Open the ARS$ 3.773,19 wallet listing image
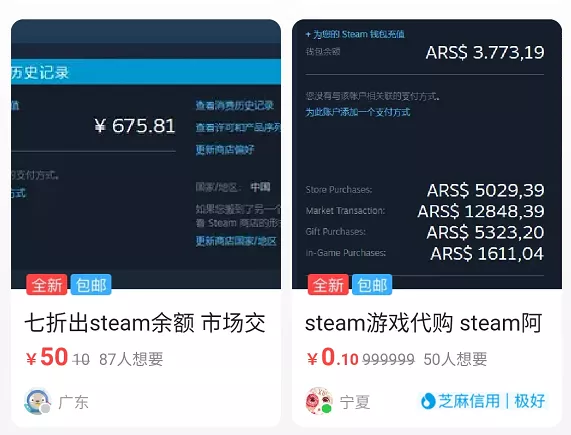571x435 pixels. (x=427, y=154)
